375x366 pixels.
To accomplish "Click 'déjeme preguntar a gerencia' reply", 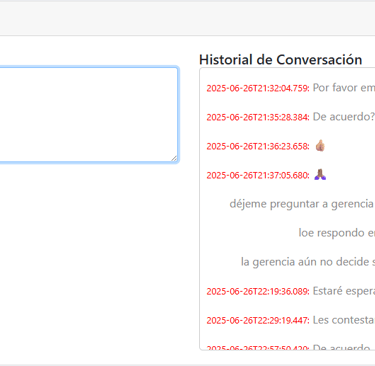I will [x=302, y=204].
